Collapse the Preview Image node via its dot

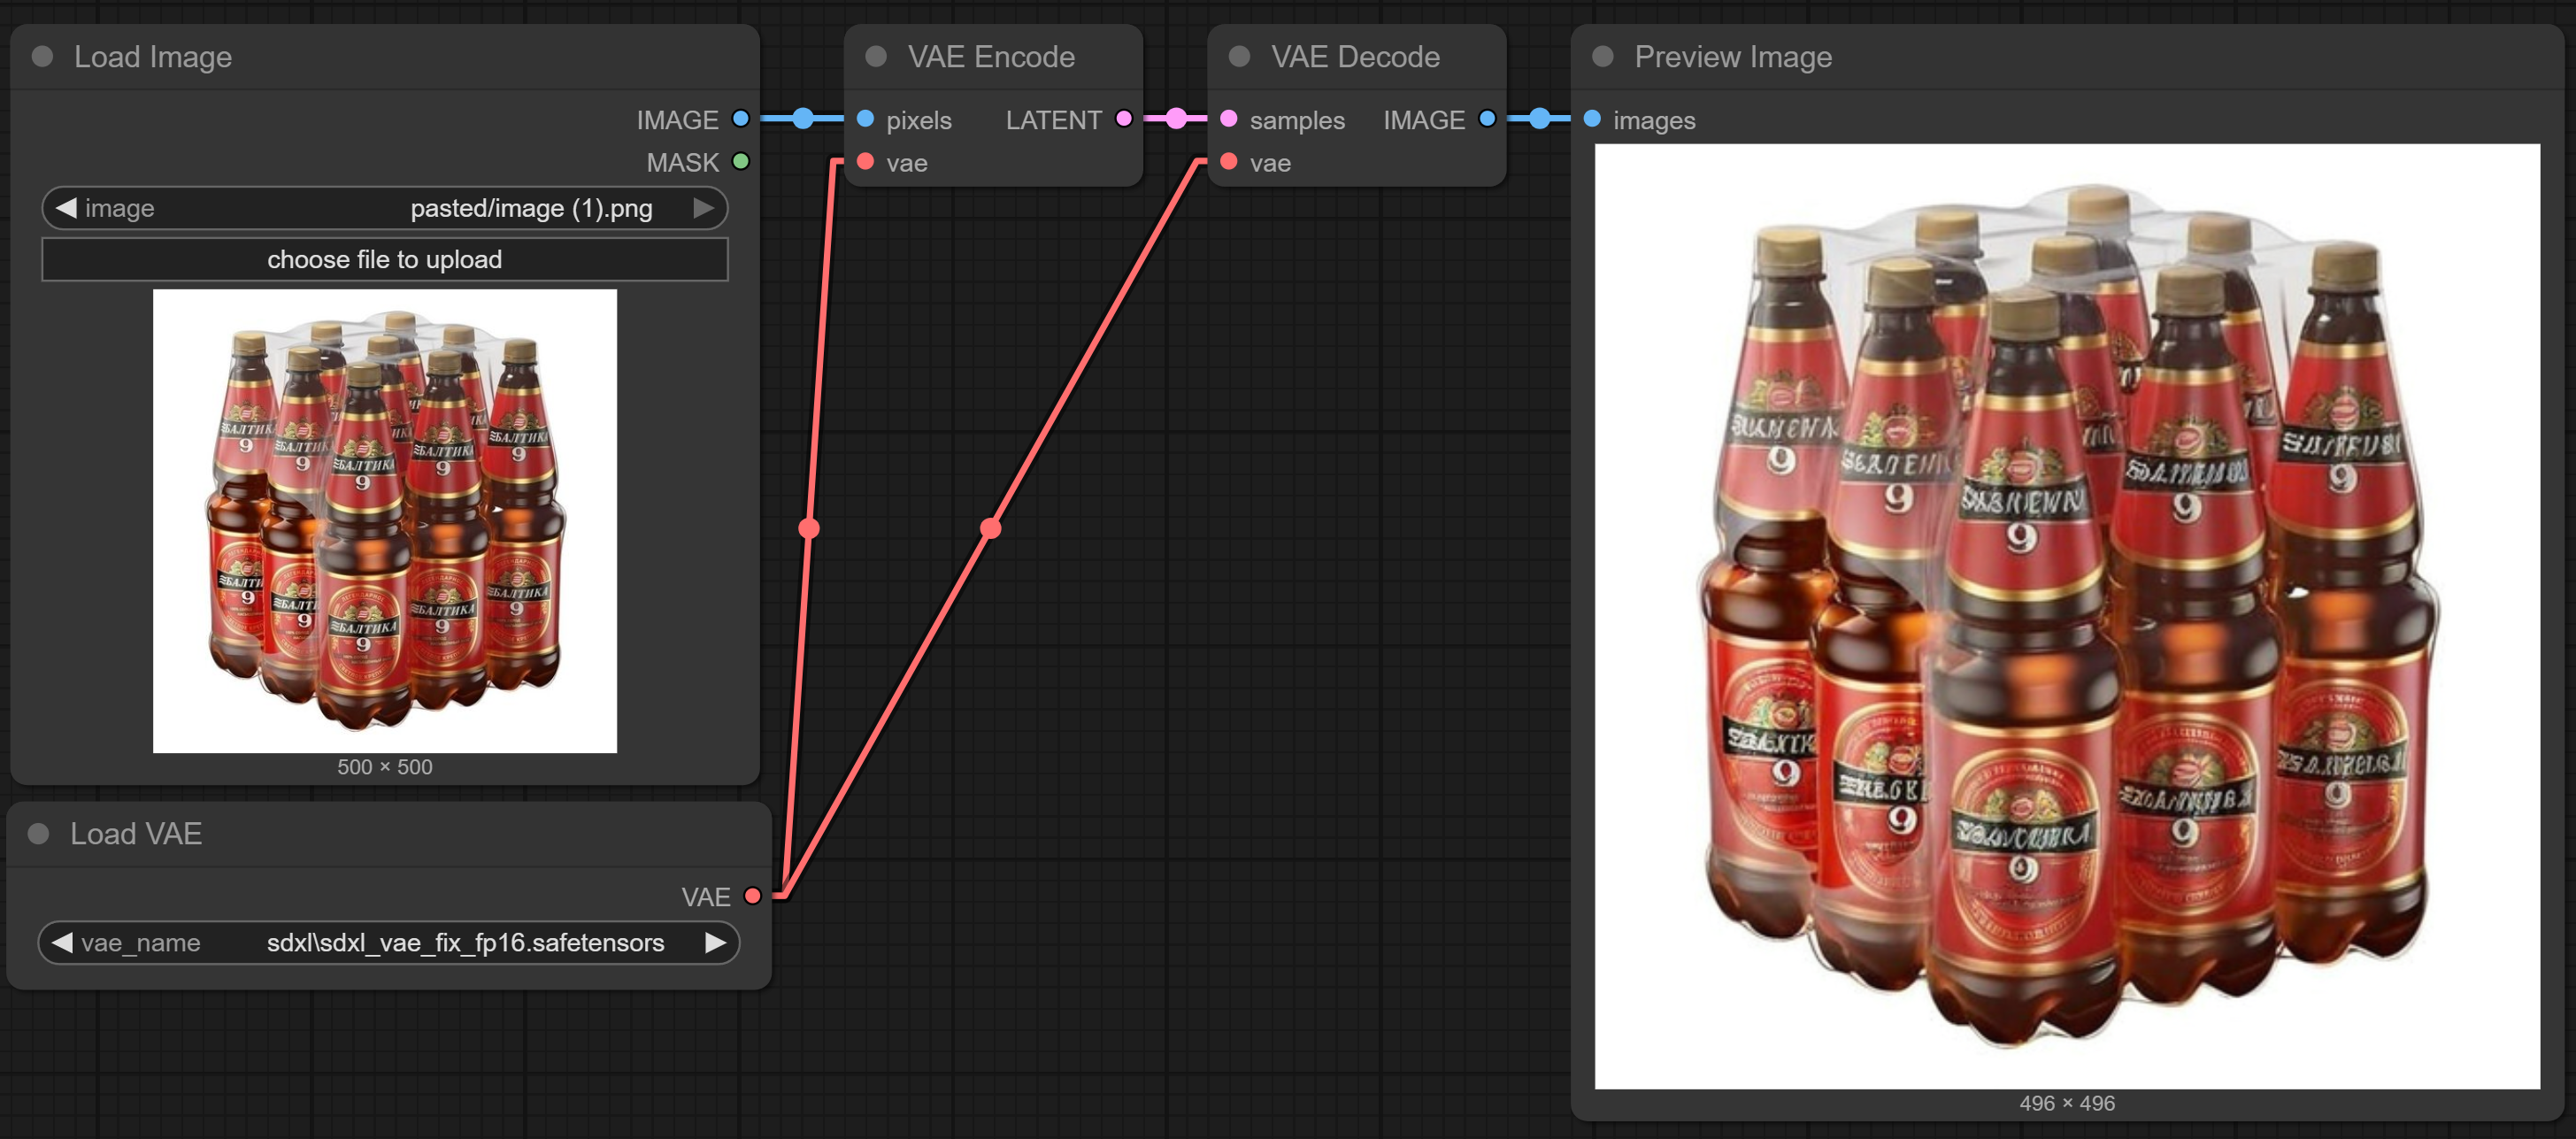pyautogui.click(x=1602, y=56)
